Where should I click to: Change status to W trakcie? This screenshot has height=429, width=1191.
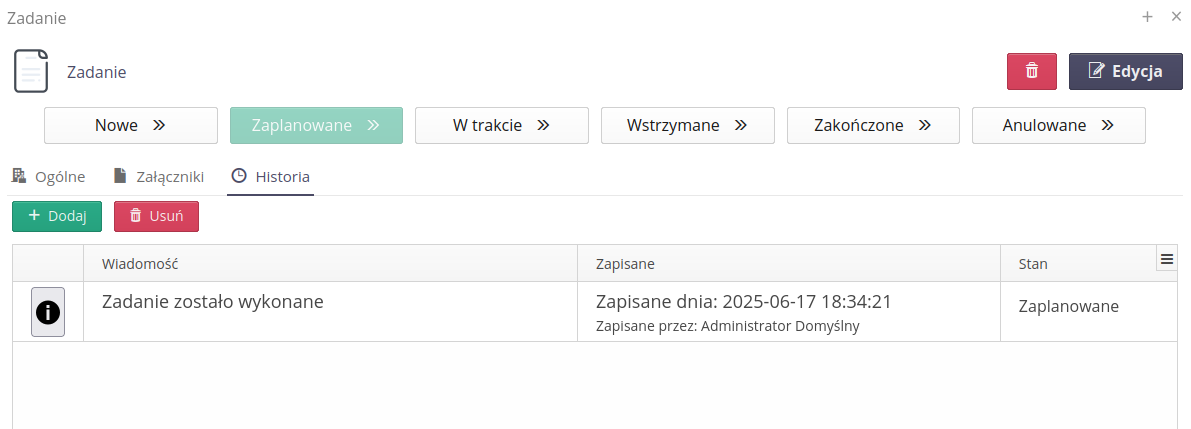click(x=501, y=126)
